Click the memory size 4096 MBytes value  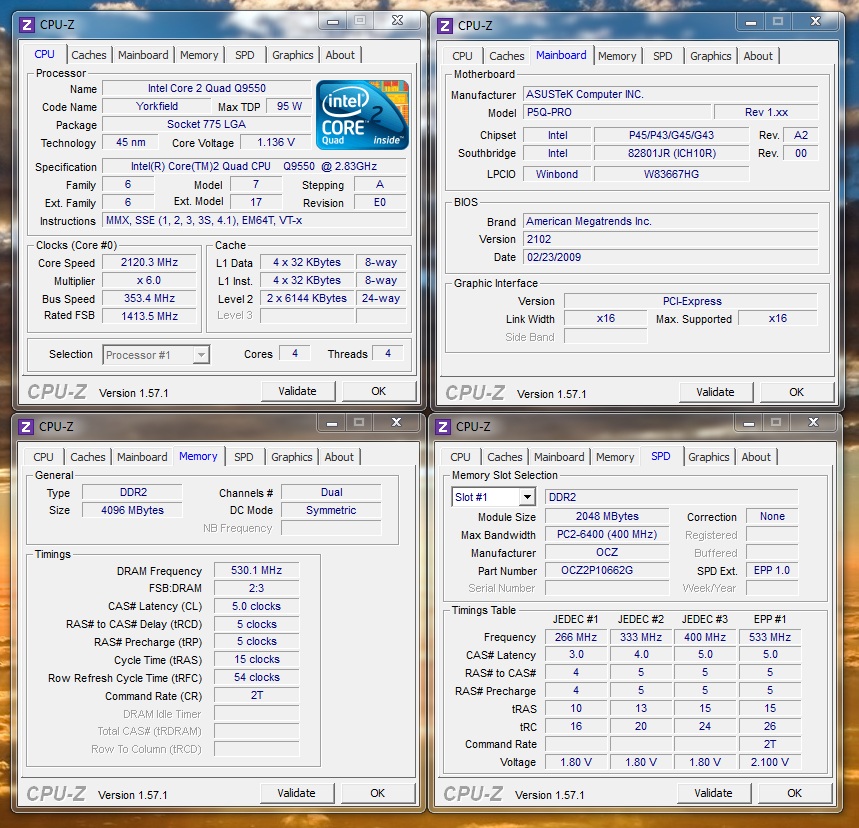132,510
